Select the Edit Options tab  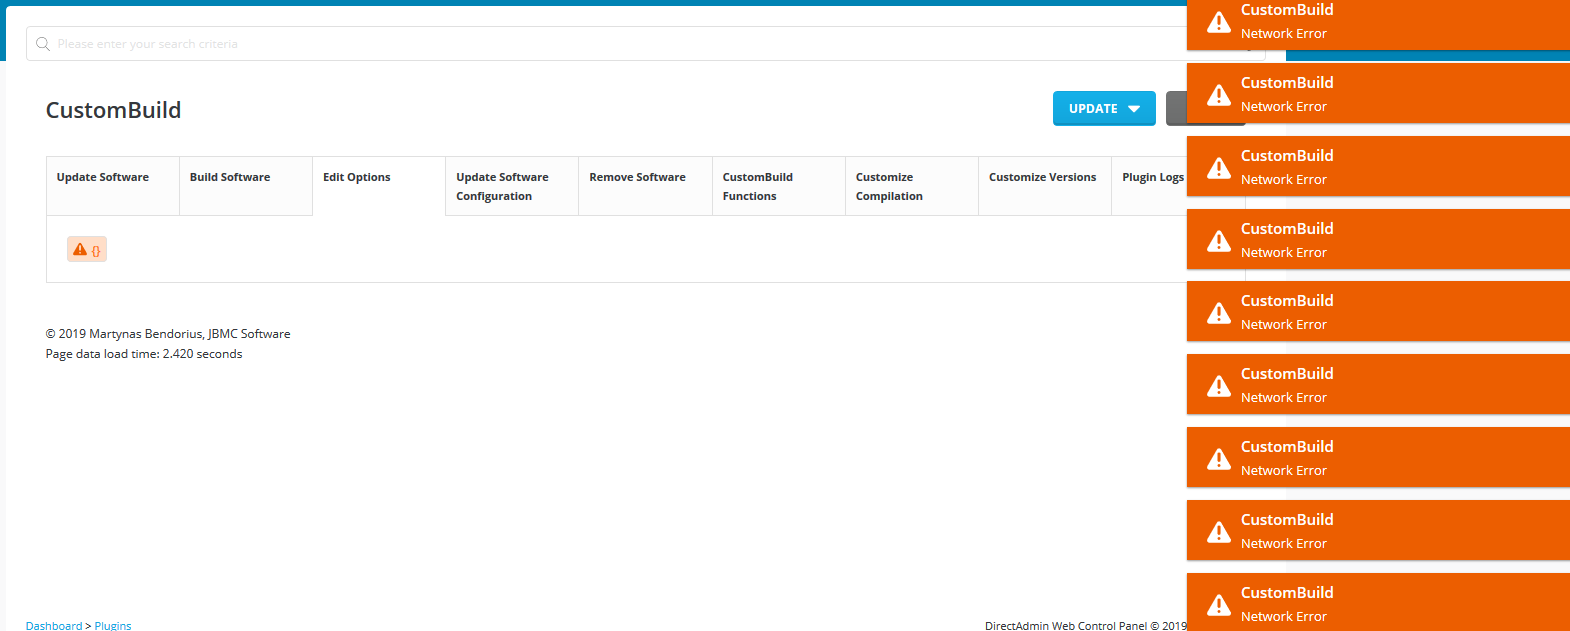point(379,186)
